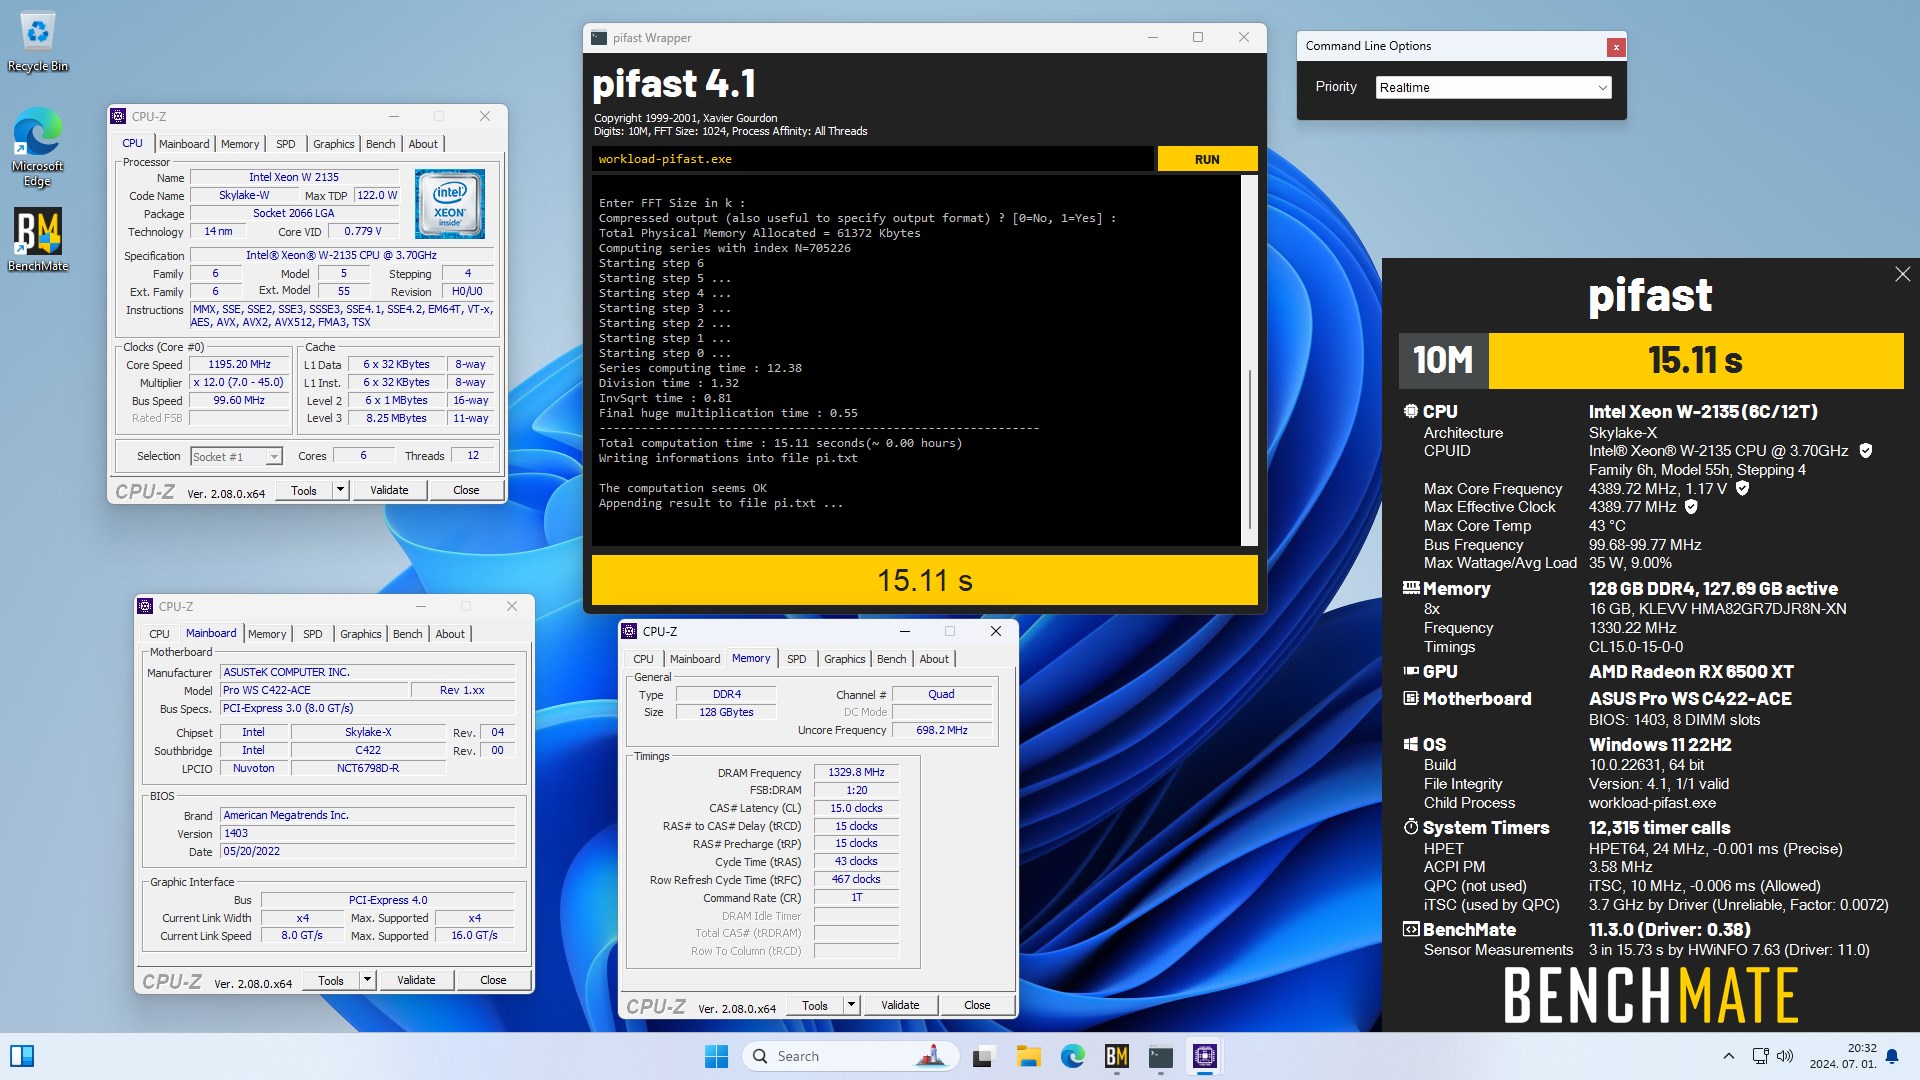This screenshot has height=1080, width=1920.
Task: Click the workload-pifast.exe path field
Action: [872, 160]
